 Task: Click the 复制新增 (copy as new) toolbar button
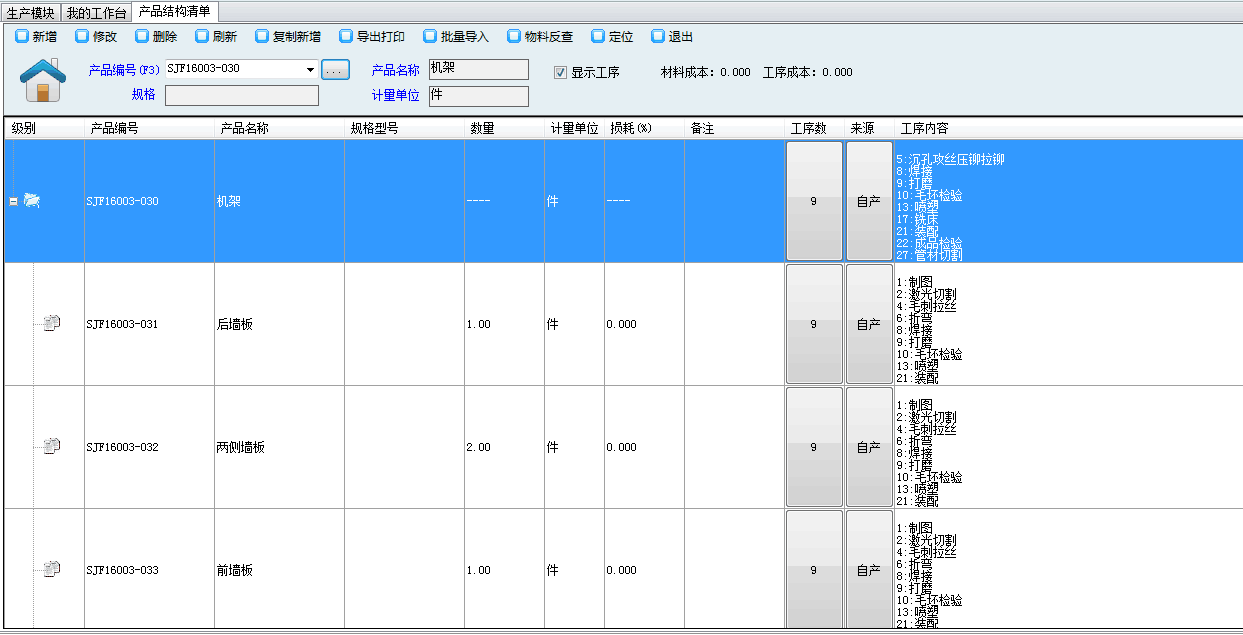tap(288, 37)
